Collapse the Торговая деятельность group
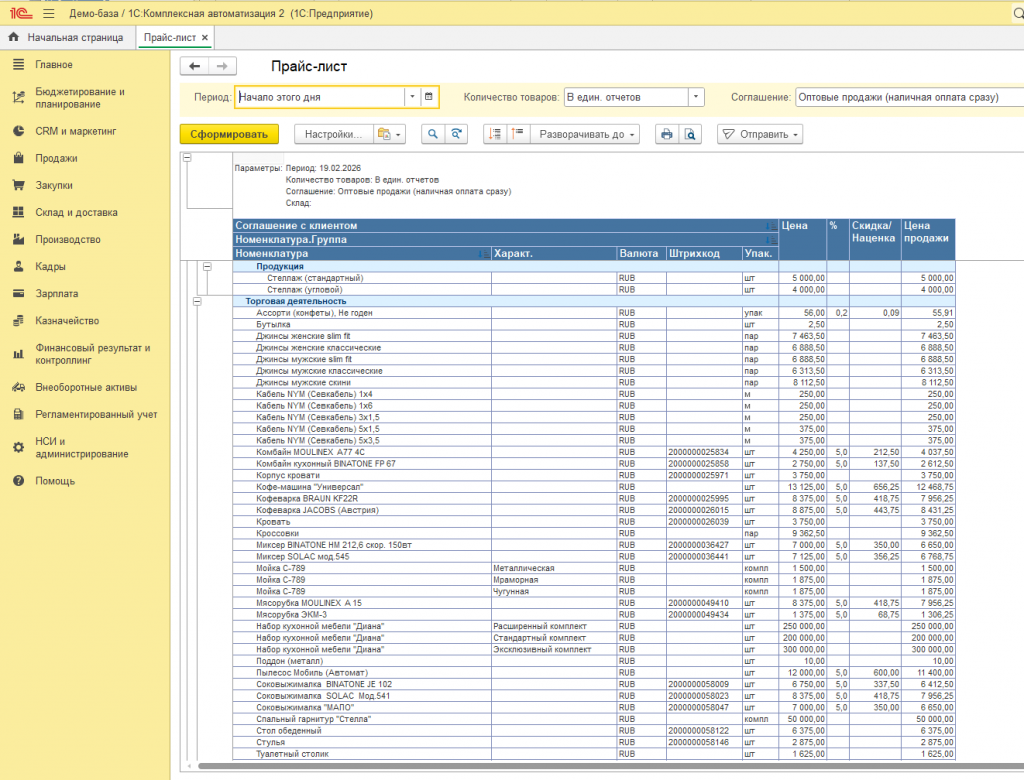 (197, 301)
